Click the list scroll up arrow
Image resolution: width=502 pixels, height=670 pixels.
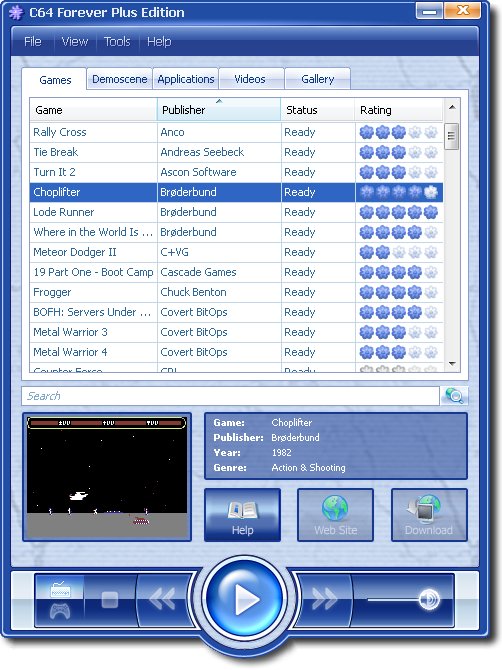[x=452, y=107]
